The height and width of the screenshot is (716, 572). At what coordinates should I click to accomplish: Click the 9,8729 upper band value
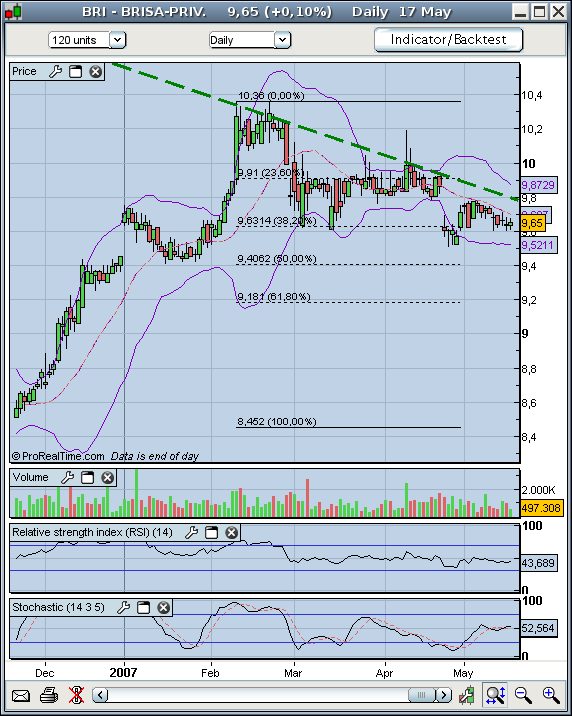pyautogui.click(x=539, y=185)
